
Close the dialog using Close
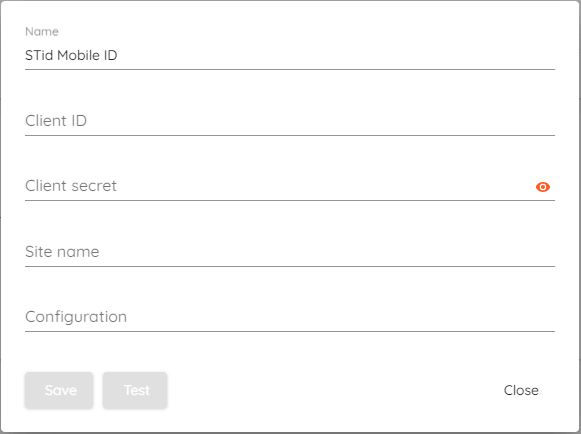pyautogui.click(x=521, y=390)
